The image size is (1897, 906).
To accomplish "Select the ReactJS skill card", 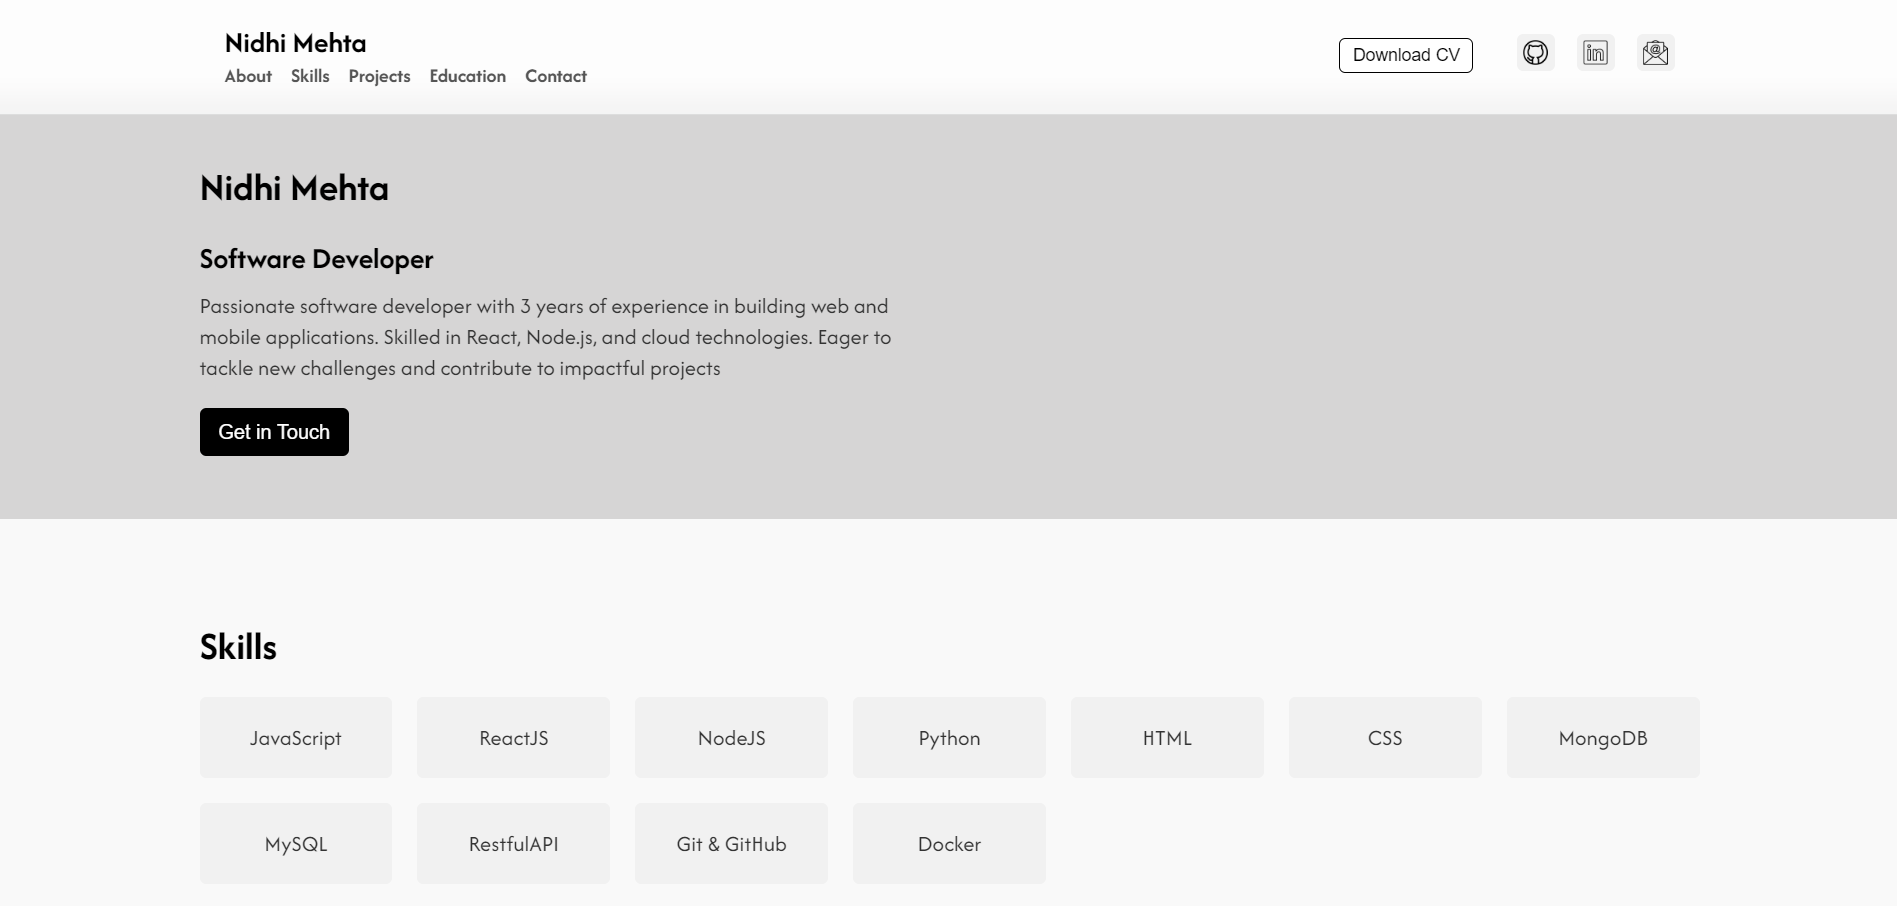I will coord(513,738).
